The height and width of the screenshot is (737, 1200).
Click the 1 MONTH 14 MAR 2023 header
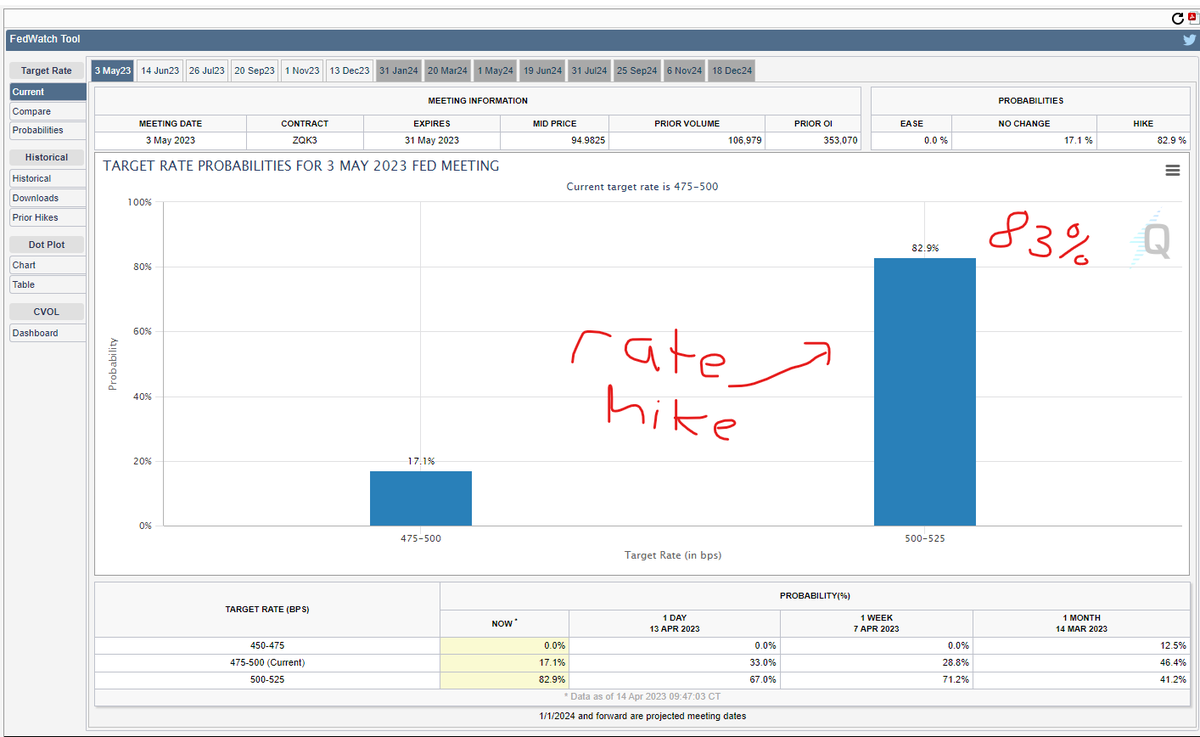click(1081, 623)
